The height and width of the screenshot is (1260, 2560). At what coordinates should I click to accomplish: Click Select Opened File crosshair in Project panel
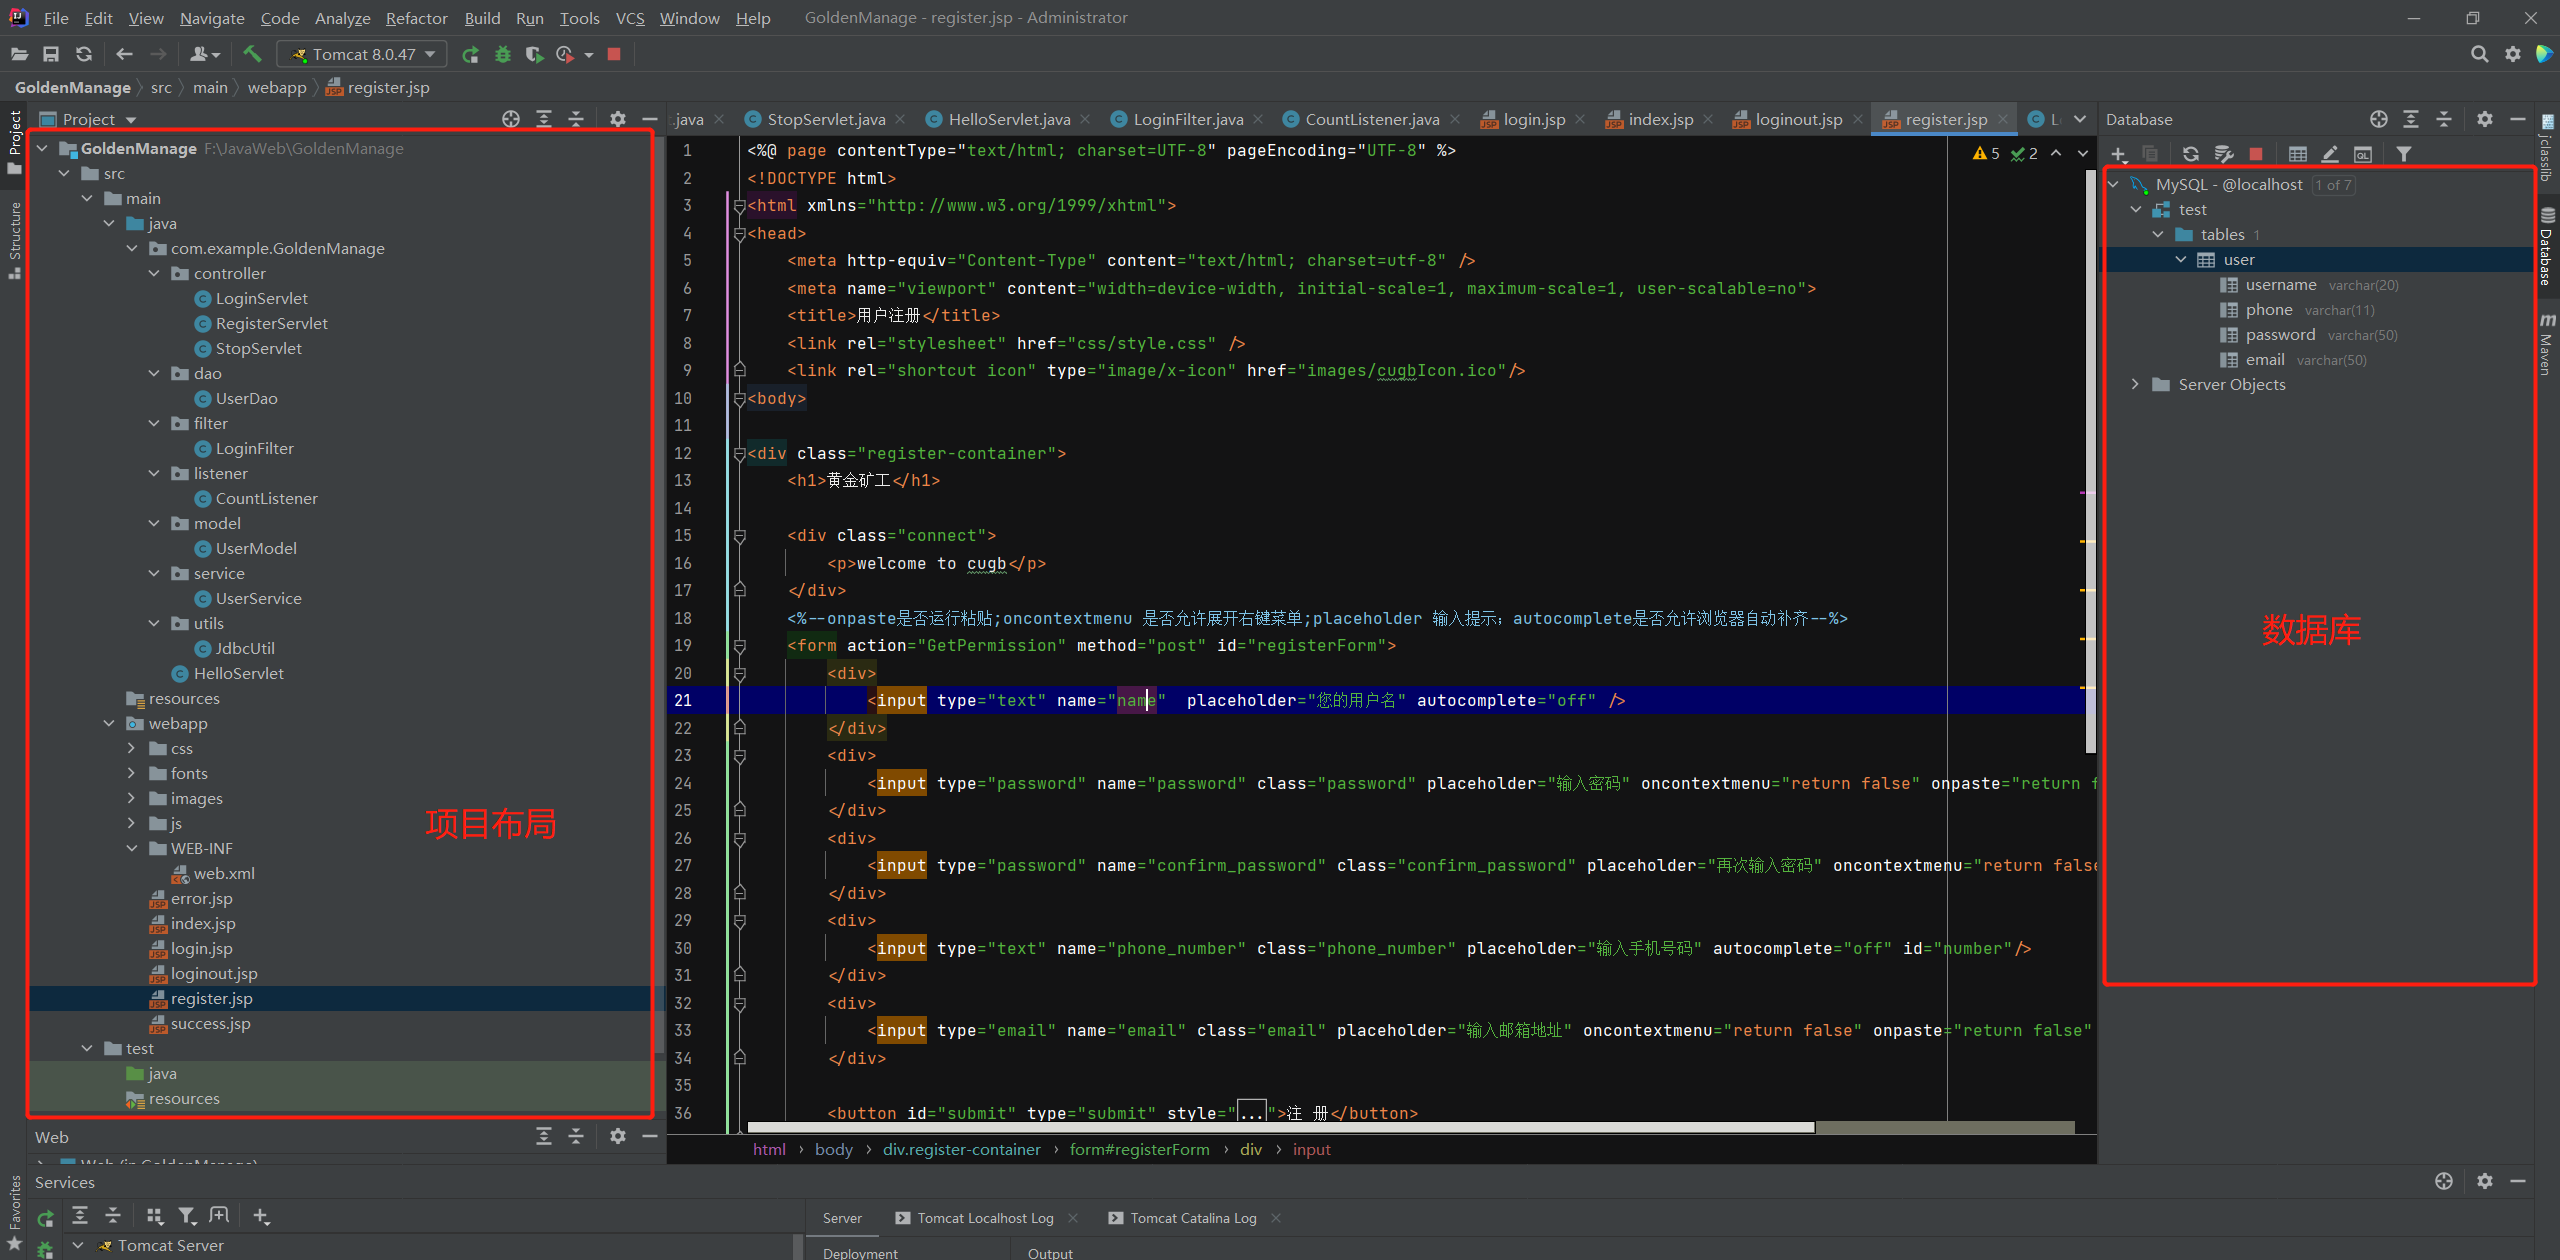coord(511,119)
